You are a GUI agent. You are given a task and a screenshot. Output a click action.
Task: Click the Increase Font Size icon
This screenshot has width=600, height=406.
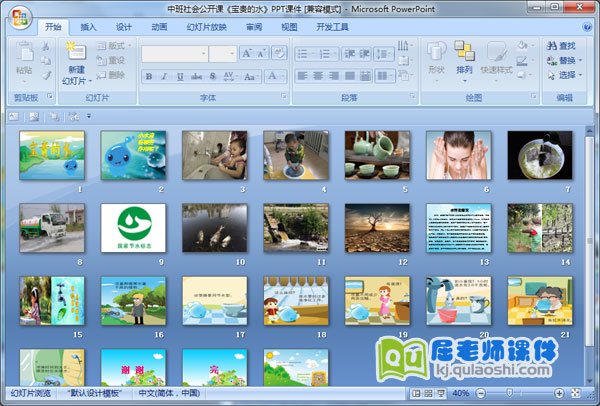pyautogui.click(x=246, y=53)
